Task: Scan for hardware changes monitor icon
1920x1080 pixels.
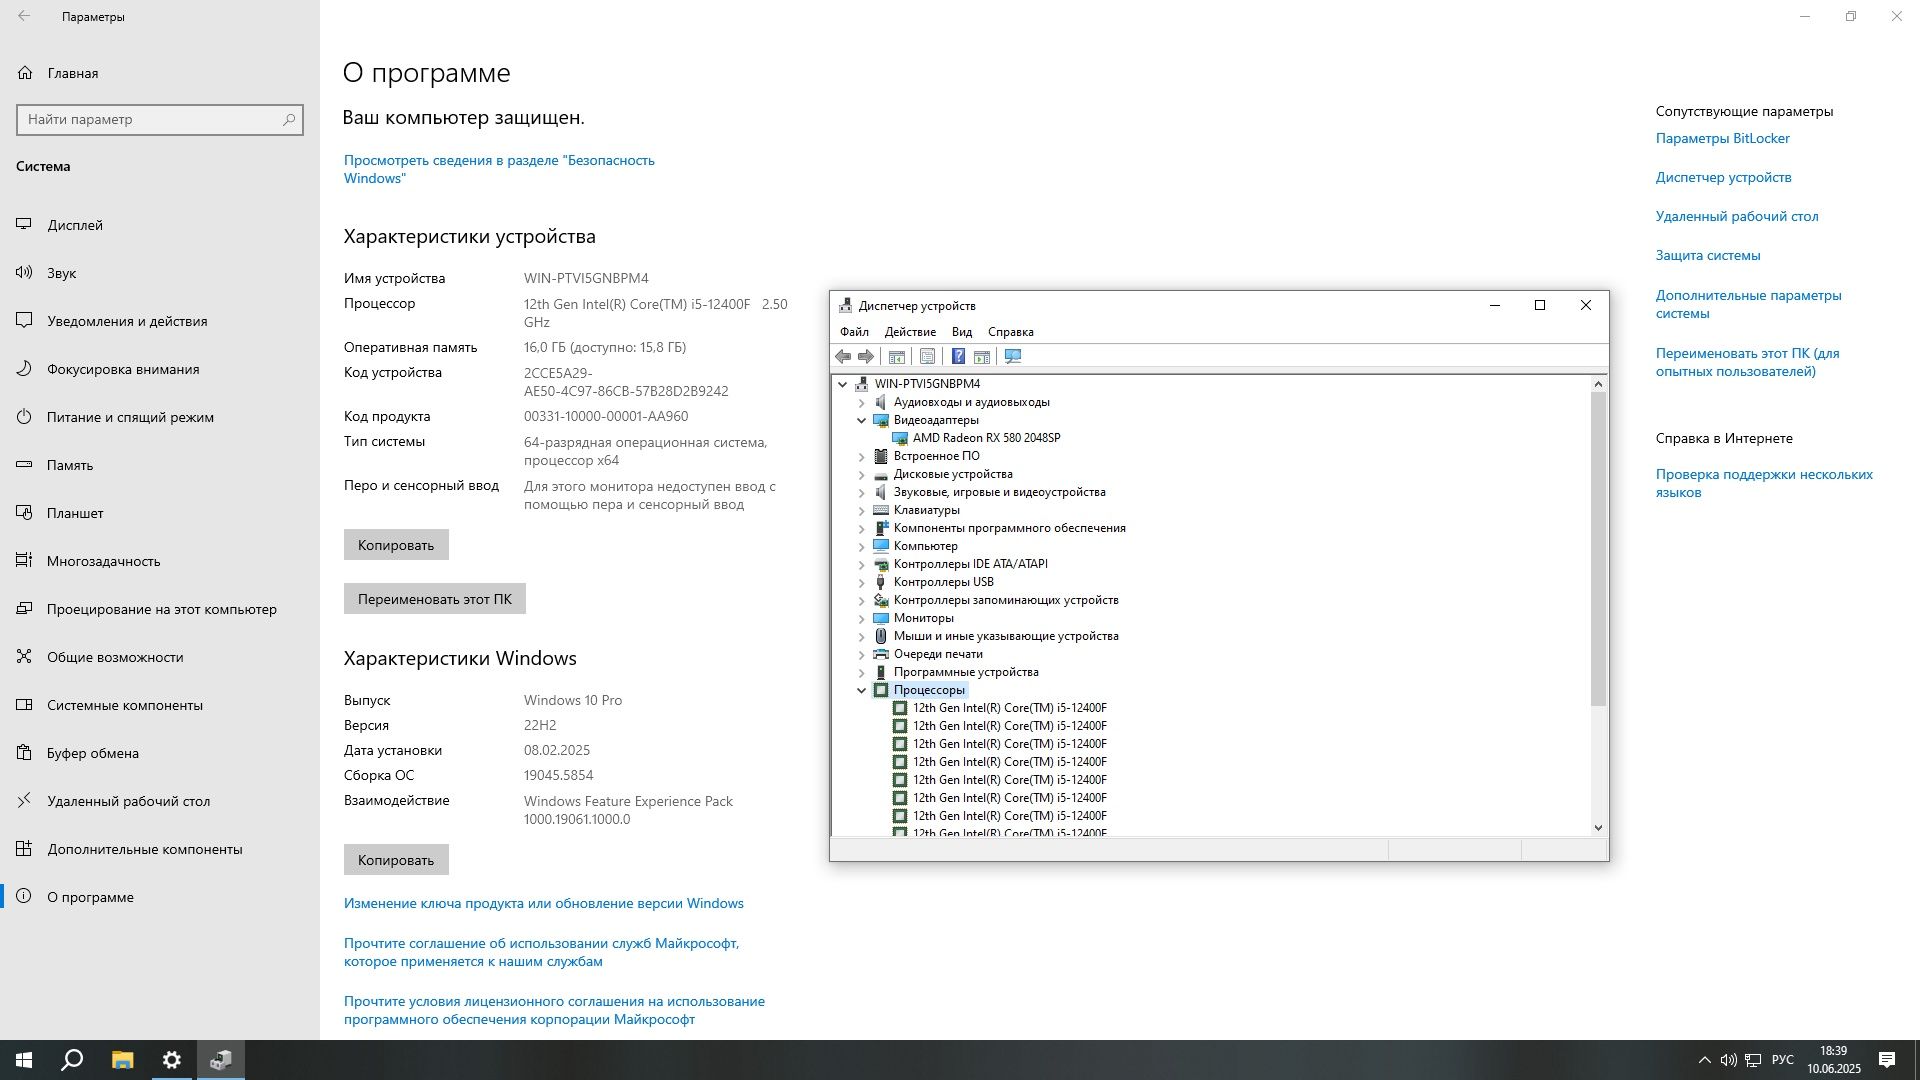Action: pos(1013,357)
